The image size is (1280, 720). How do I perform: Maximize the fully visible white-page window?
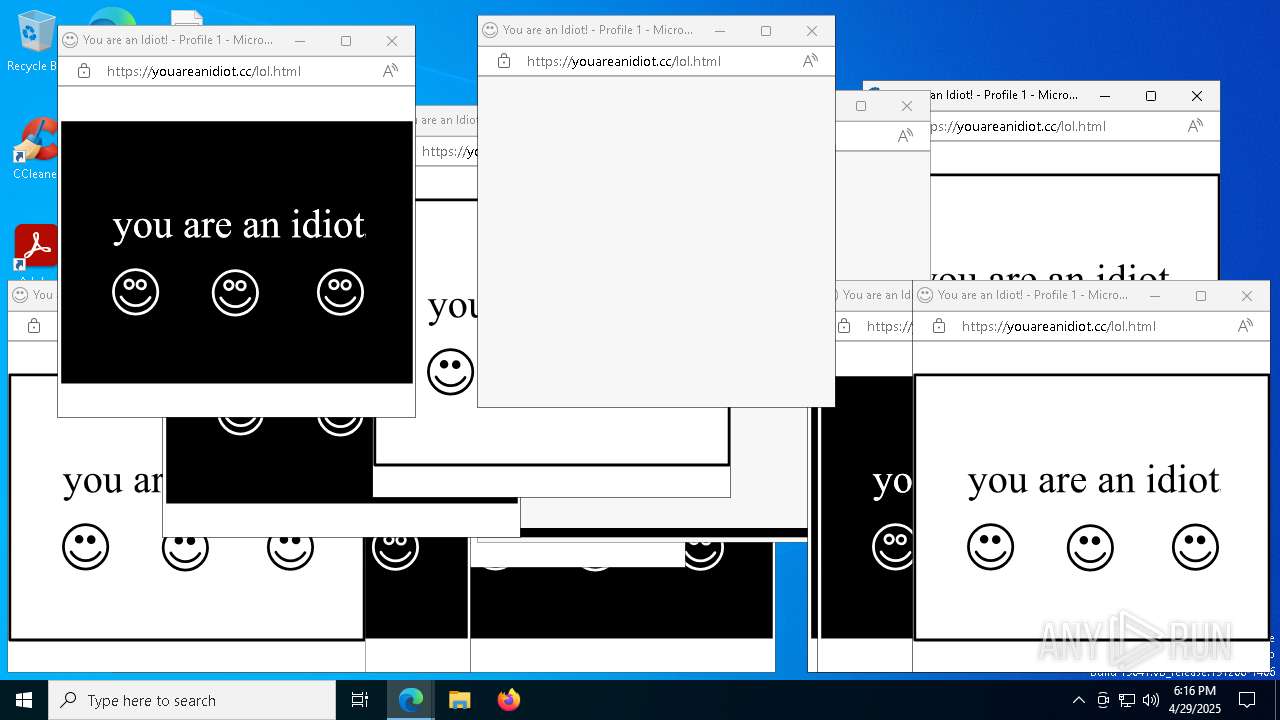pyautogui.click(x=1201, y=296)
